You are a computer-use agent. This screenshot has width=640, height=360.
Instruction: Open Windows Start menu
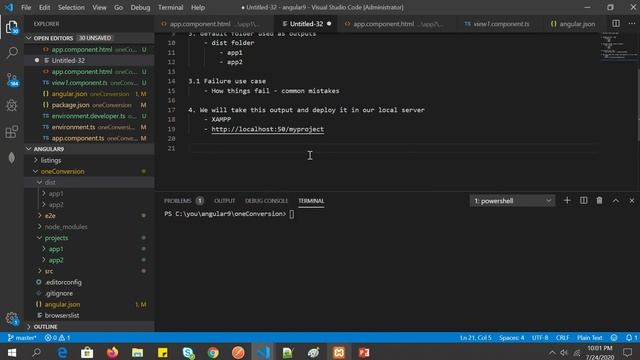12,352
